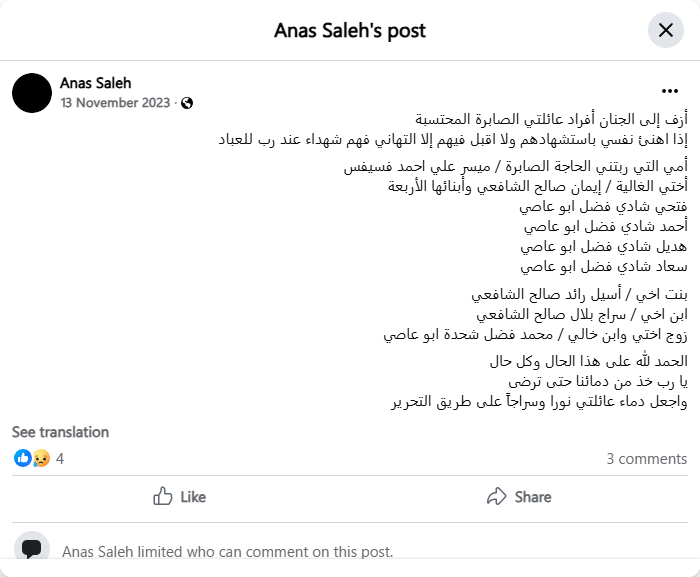700x577 pixels.
Task: Click the comment bubble icon at bottom
Action: pos(32,549)
